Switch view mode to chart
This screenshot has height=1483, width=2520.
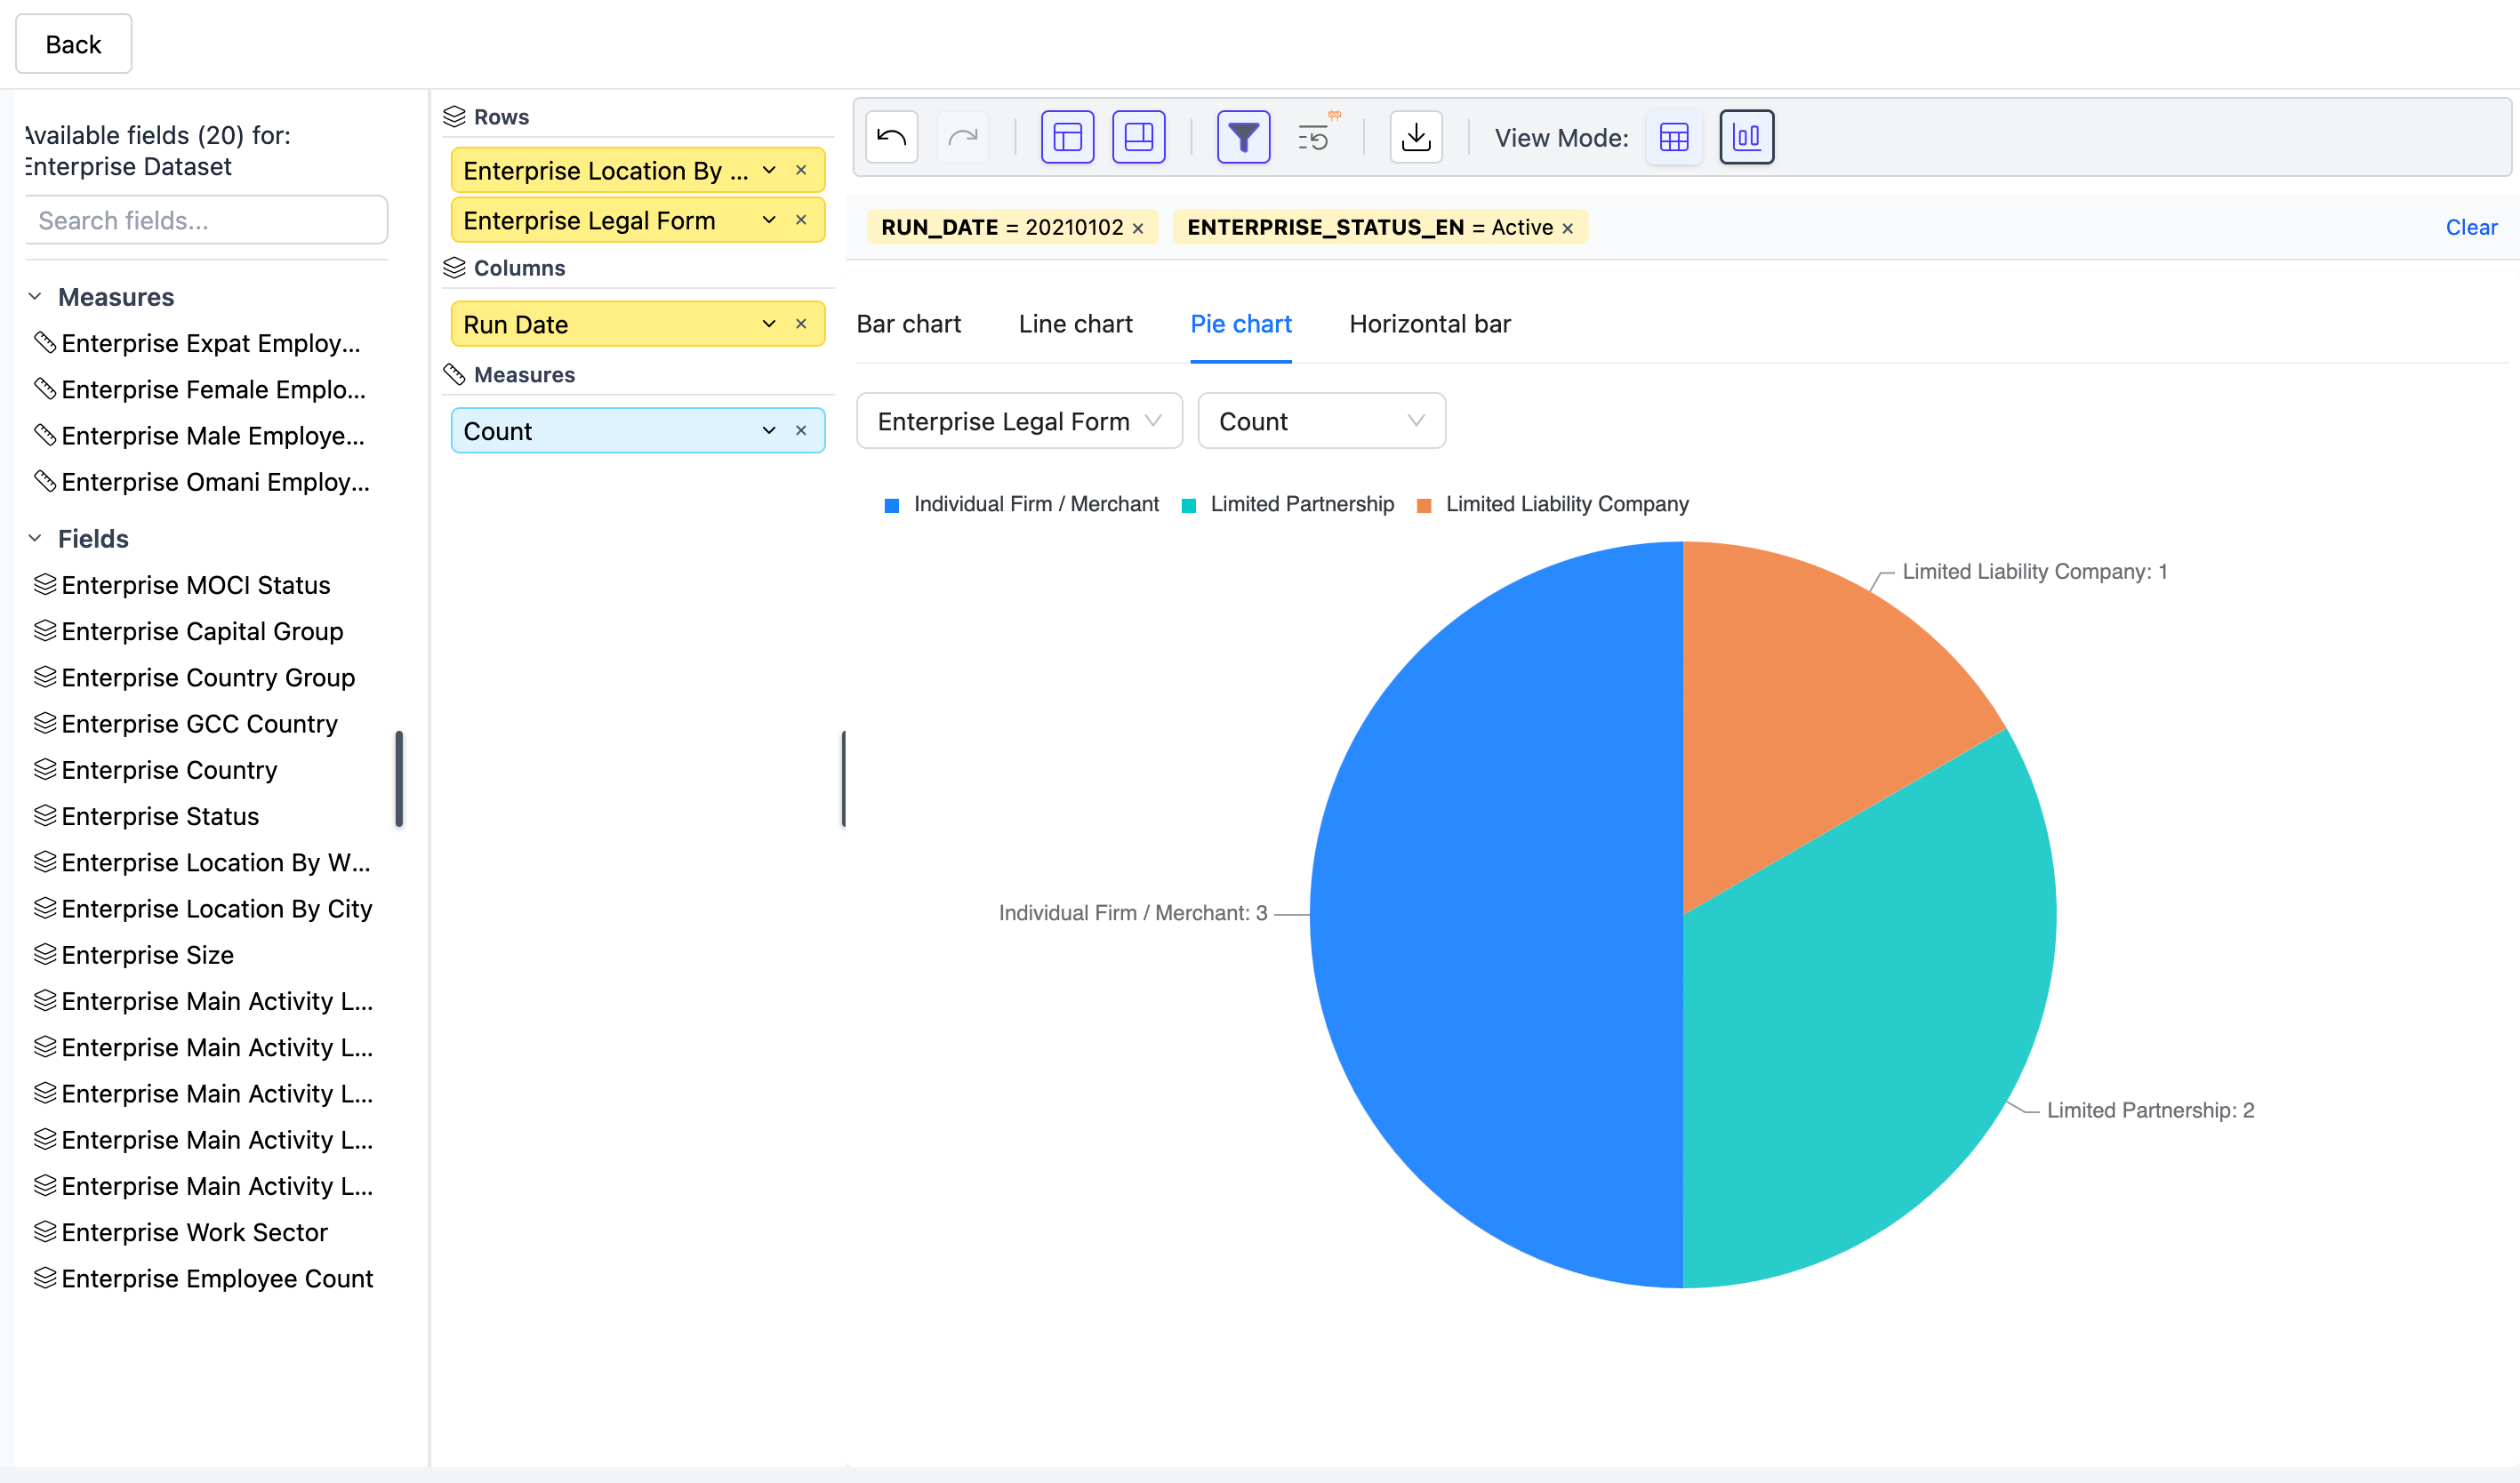tap(1746, 137)
